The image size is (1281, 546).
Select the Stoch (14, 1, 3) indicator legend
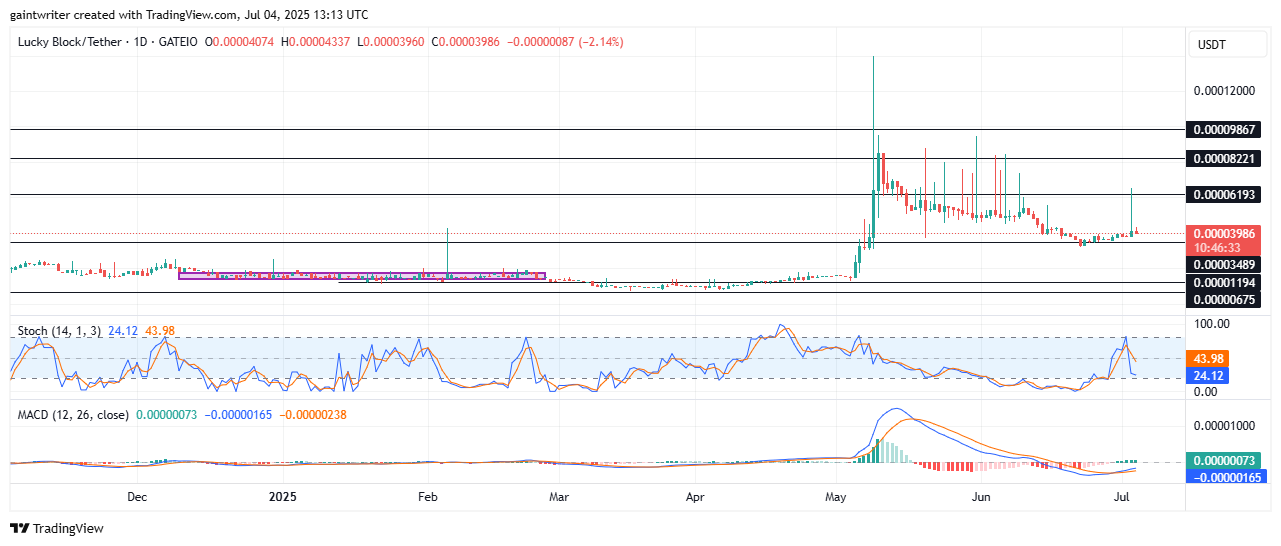60,331
